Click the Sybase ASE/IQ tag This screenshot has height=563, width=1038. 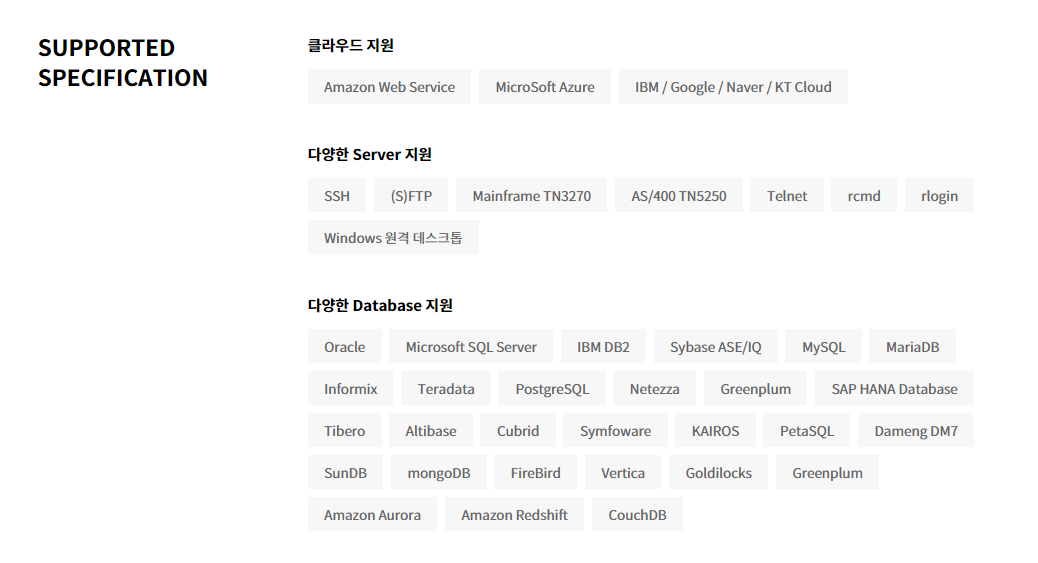click(715, 347)
